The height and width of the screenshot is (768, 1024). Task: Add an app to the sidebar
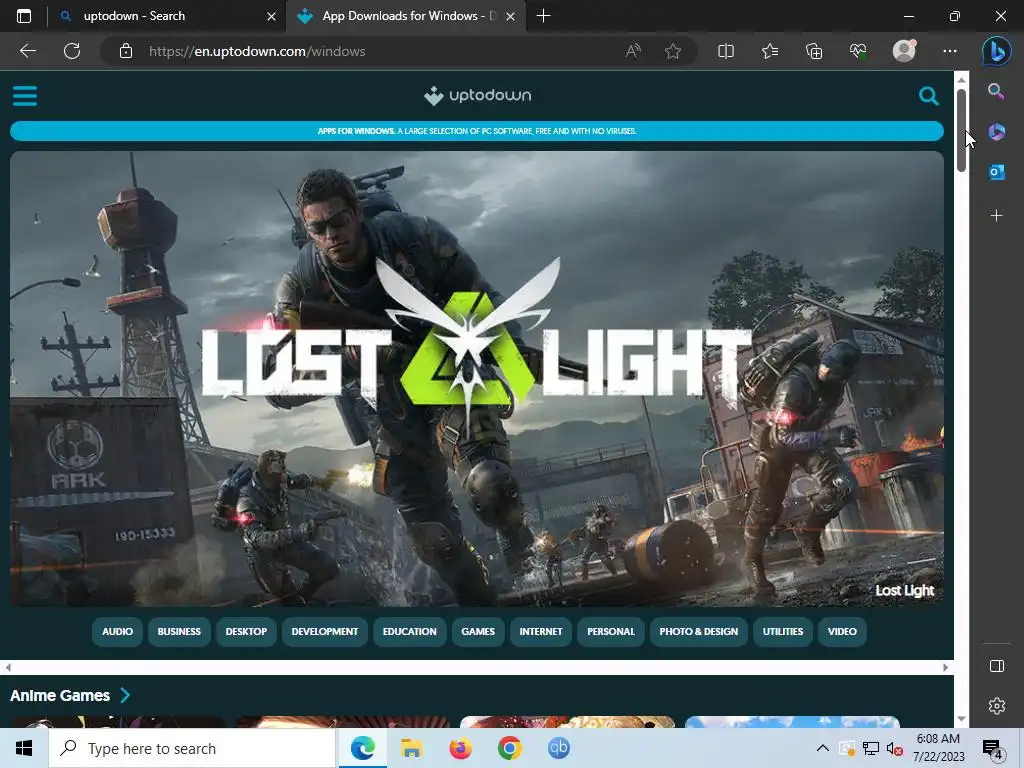(x=996, y=216)
